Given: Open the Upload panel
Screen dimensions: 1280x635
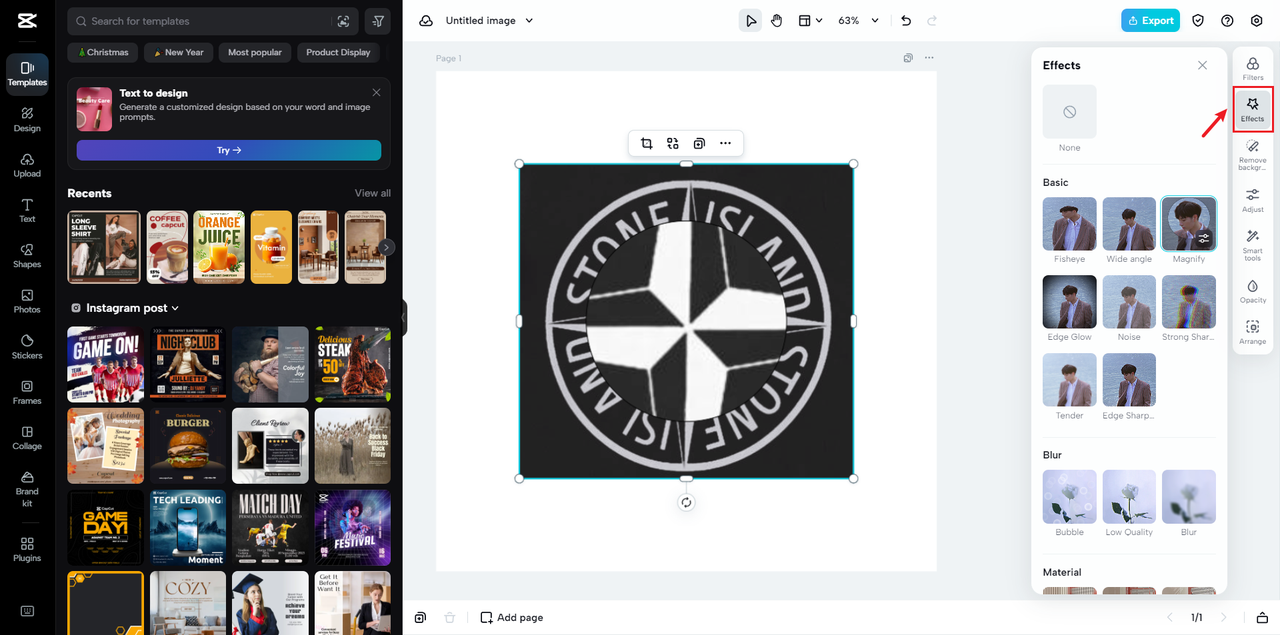Looking at the screenshot, I should (27, 165).
